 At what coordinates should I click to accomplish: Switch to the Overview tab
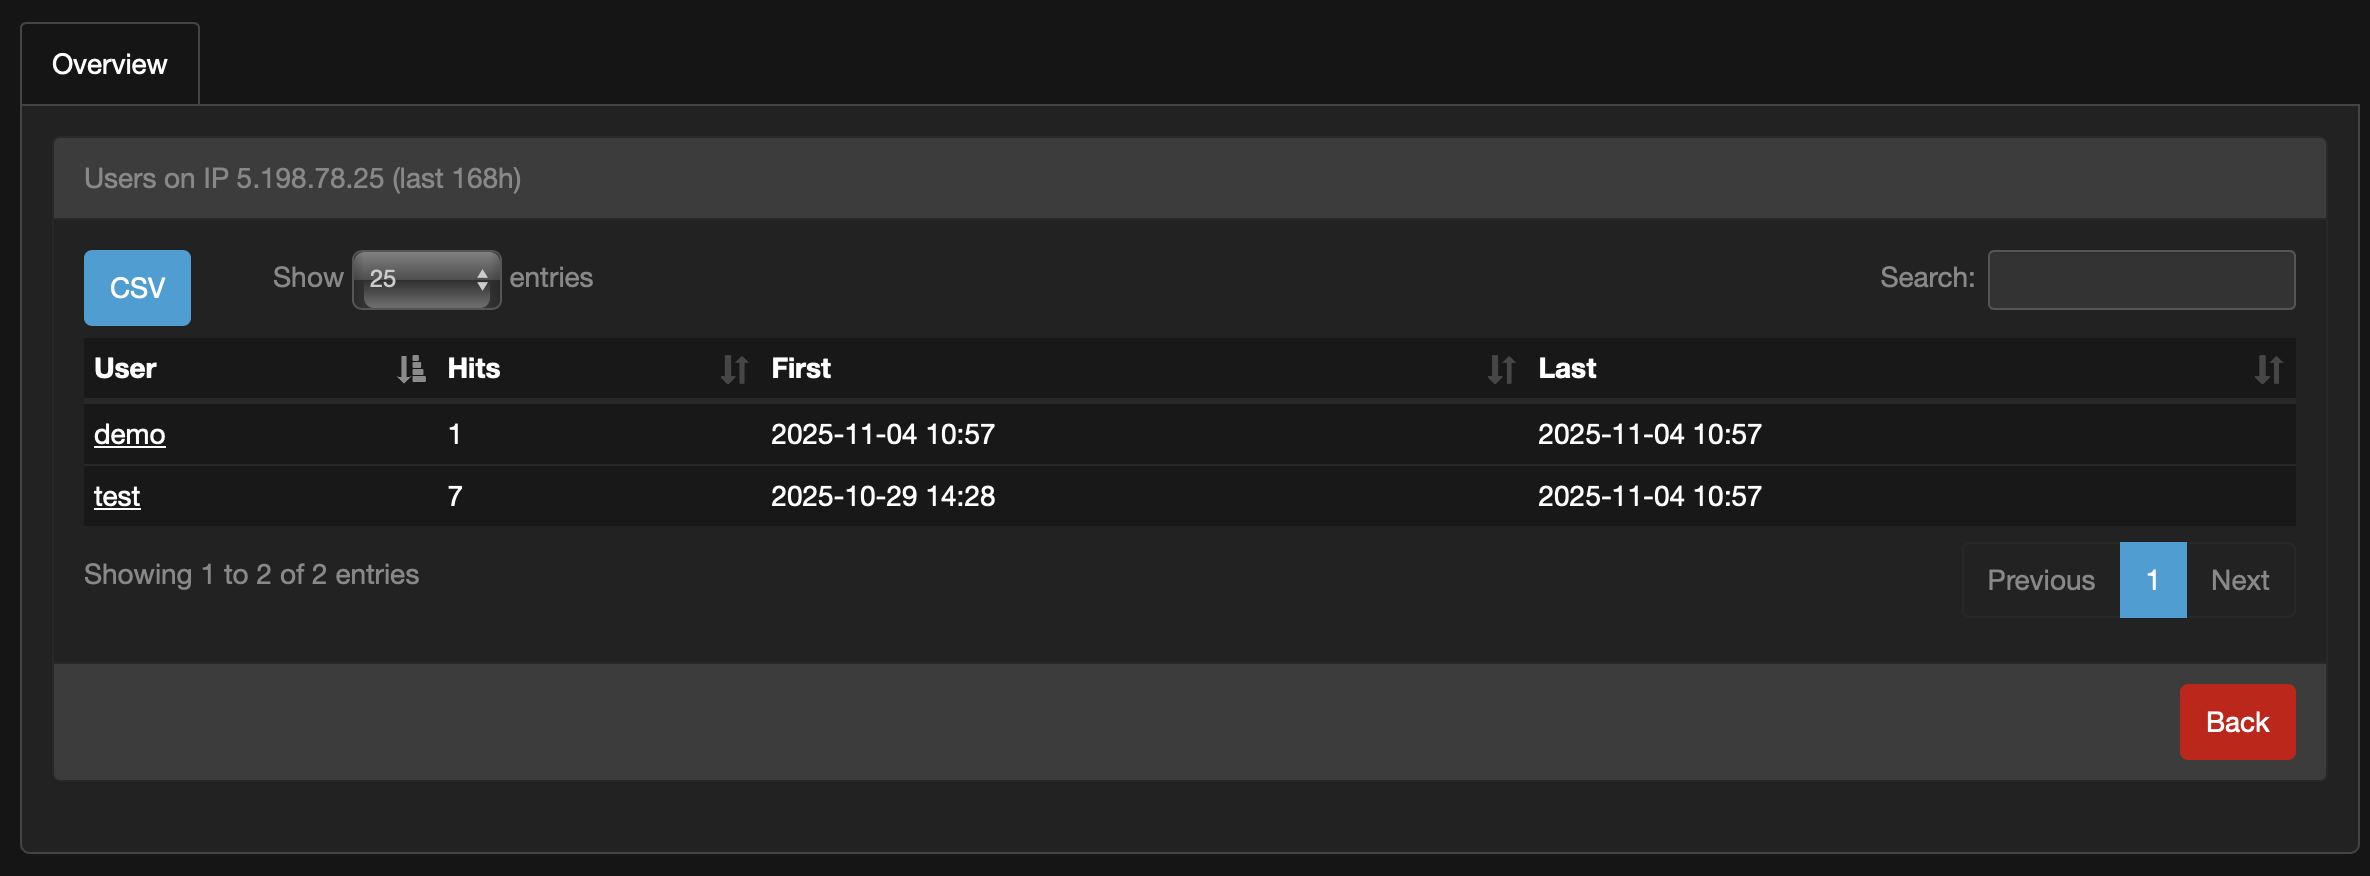[110, 65]
